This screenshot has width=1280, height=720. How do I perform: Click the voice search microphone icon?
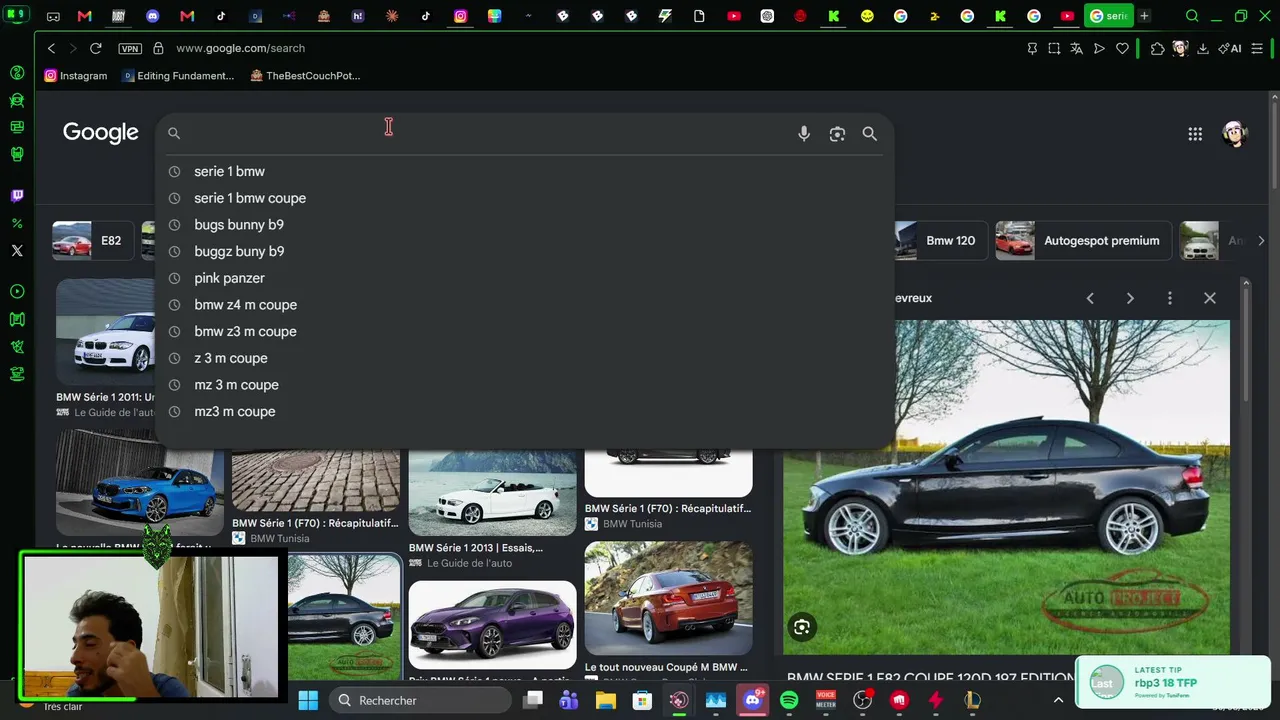(804, 133)
